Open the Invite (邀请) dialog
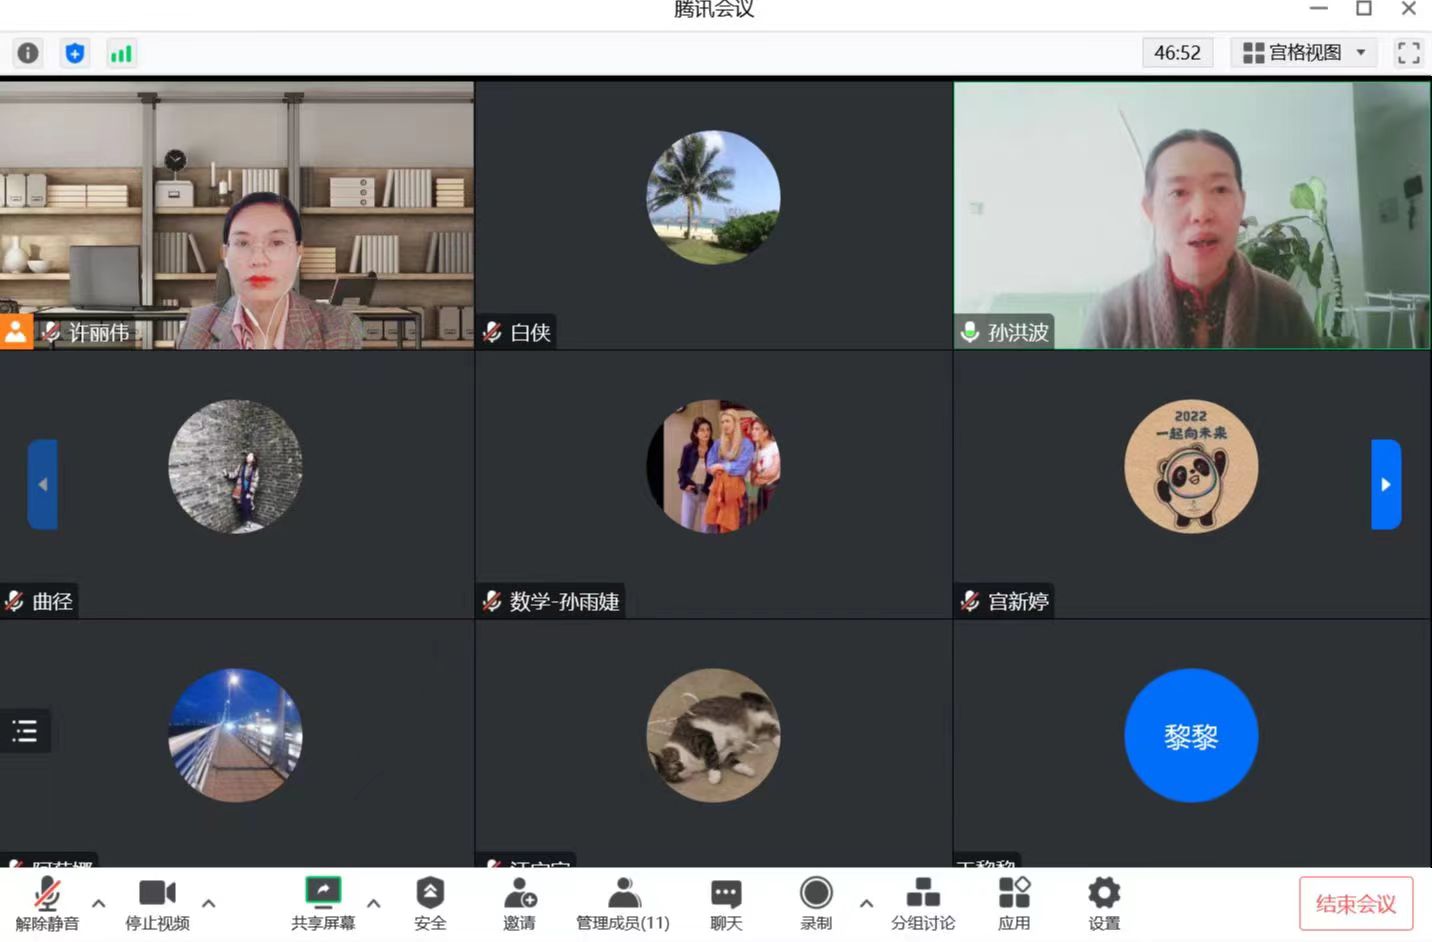The width and height of the screenshot is (1432, 942). [519, 903]
